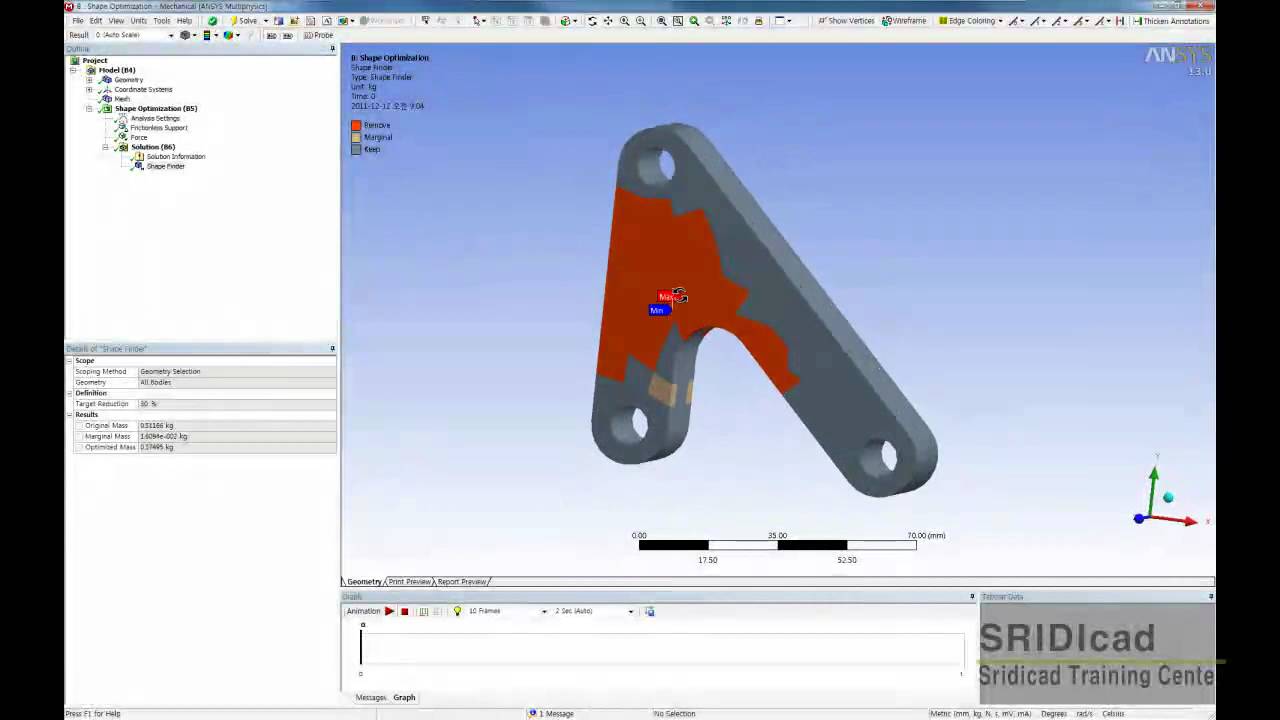Screen dimensions: 1280x720
Task: Switch to the Report Preview tab
Action: pyautogui.click(x=461, y=581)
